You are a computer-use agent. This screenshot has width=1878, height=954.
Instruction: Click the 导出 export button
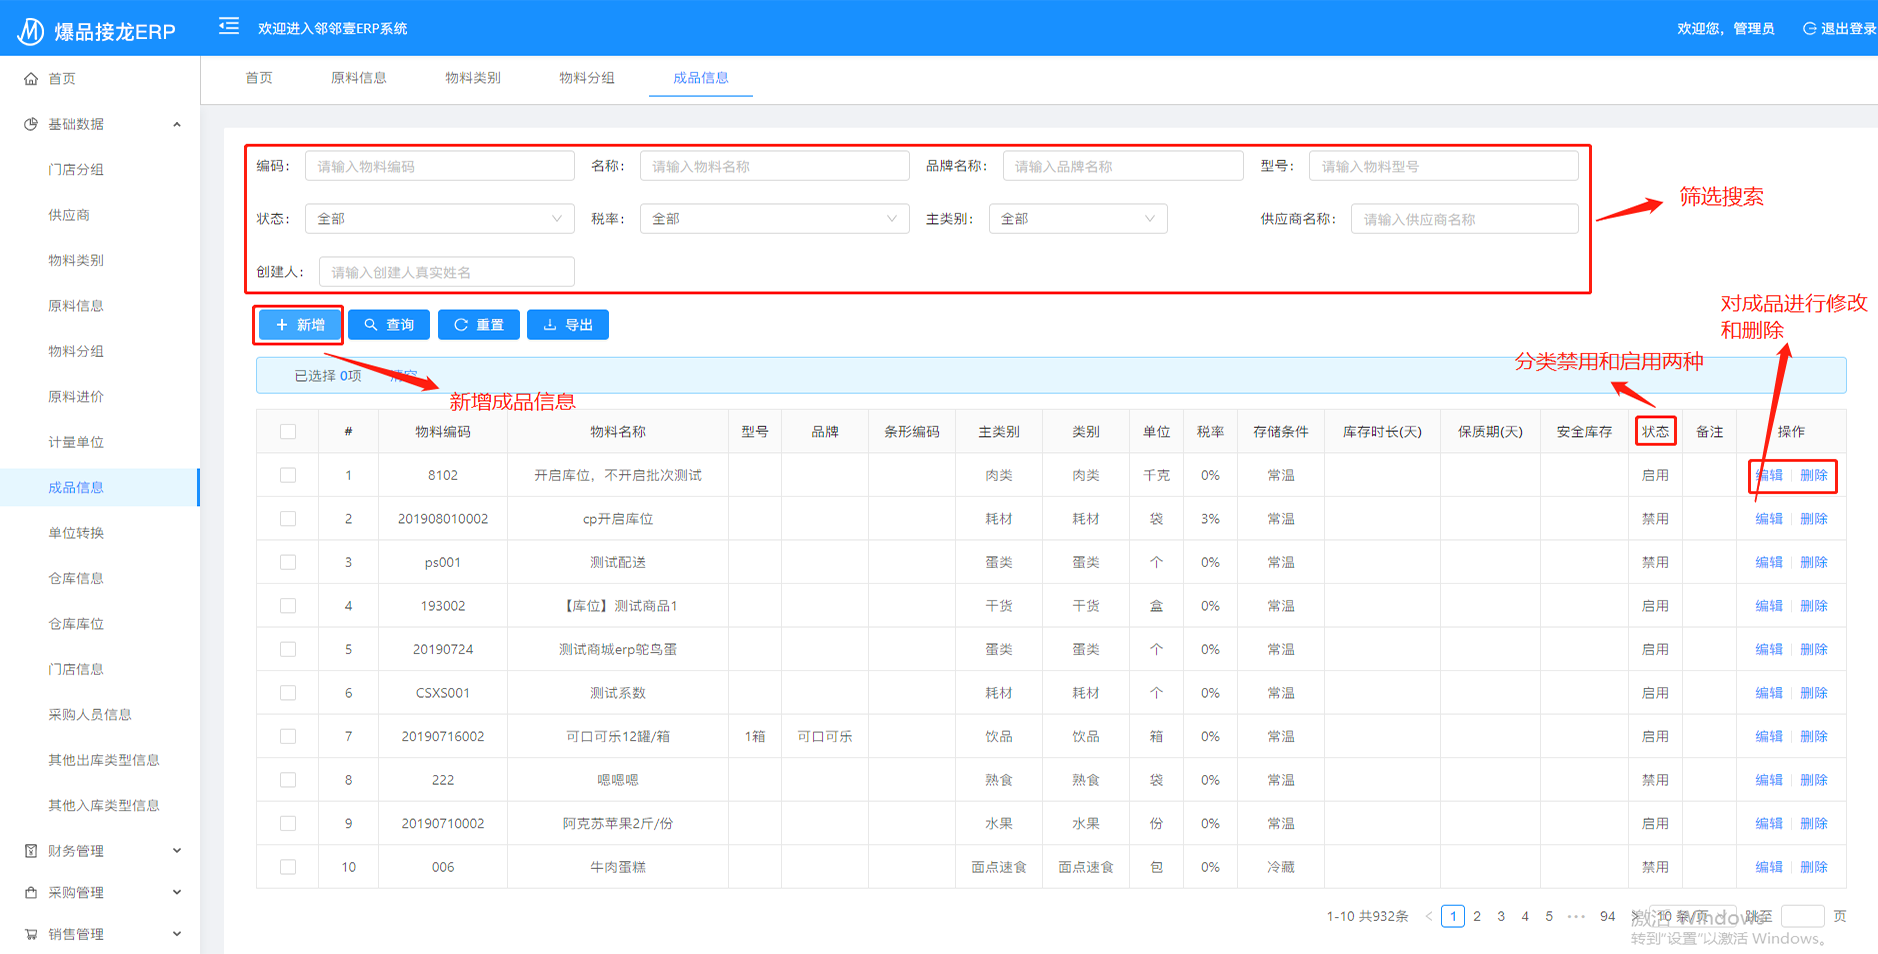(x=568, y=325)
